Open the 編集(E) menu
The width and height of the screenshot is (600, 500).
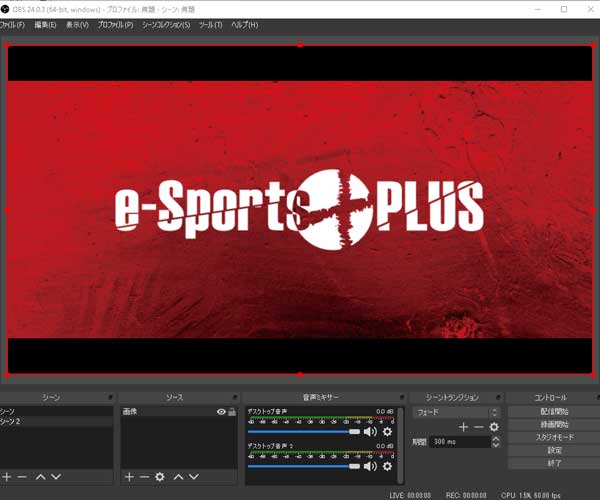45,25
